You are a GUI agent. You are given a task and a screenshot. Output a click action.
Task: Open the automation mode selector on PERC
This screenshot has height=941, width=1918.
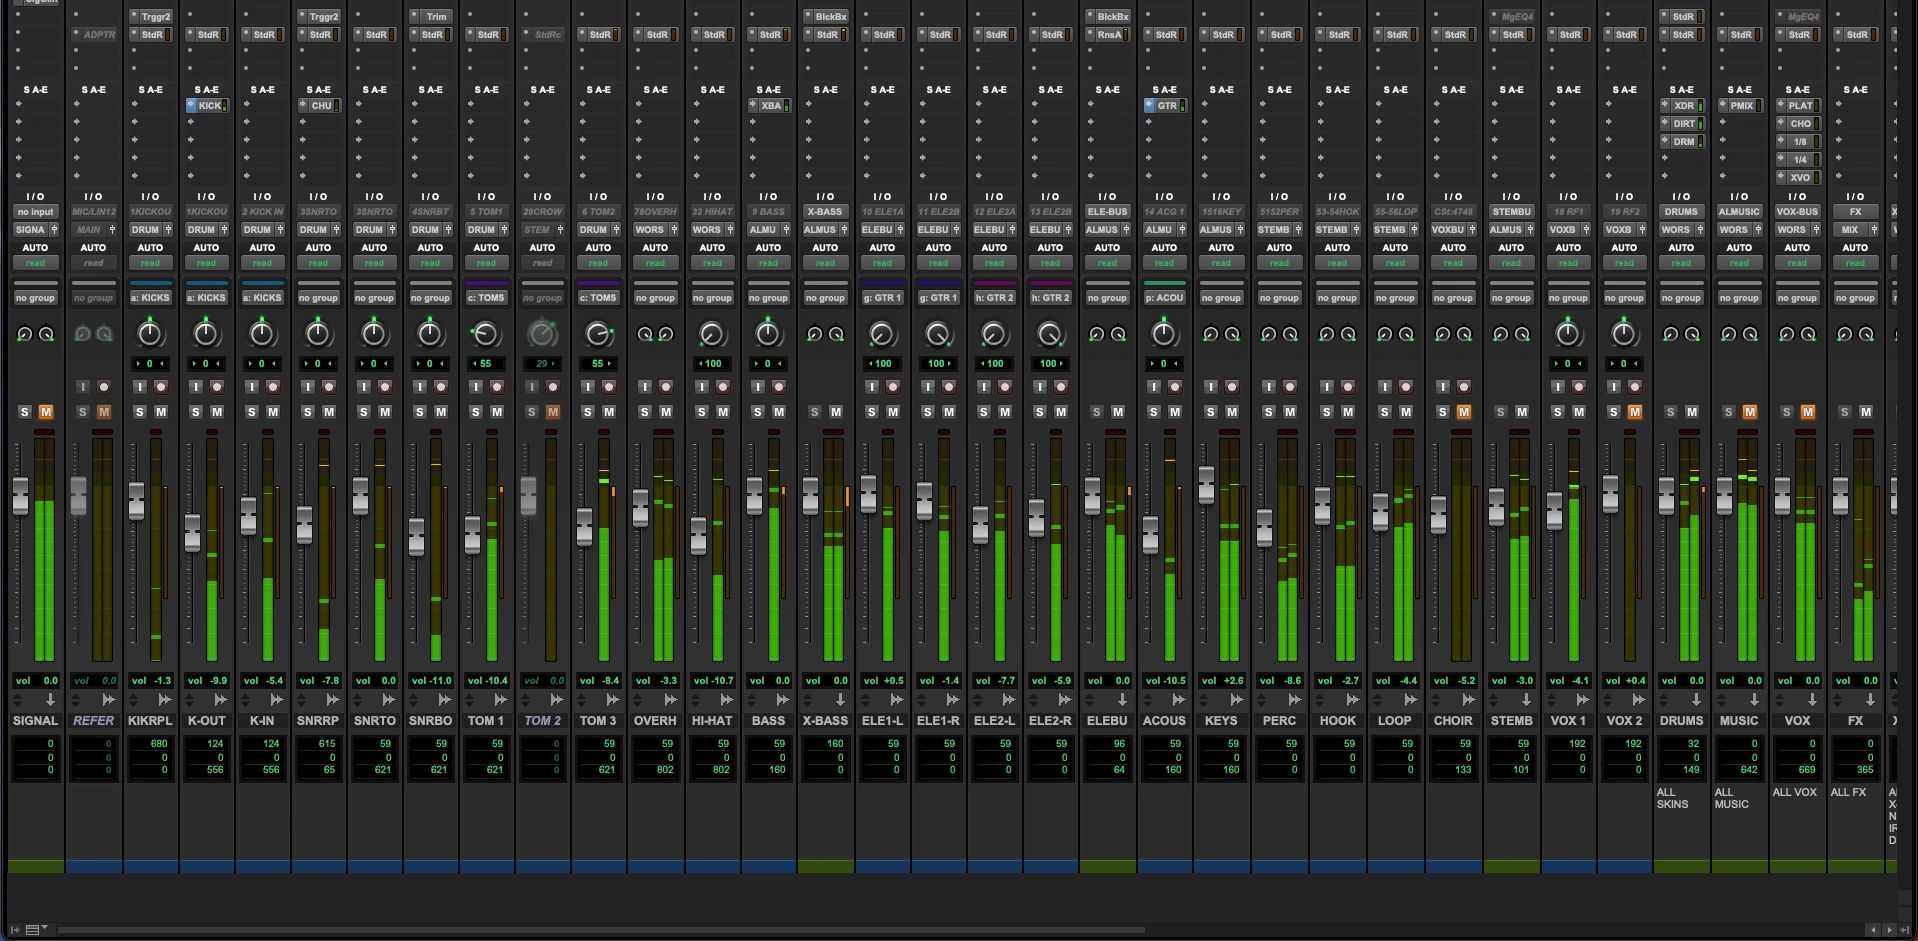click(x=1279, y=263)
